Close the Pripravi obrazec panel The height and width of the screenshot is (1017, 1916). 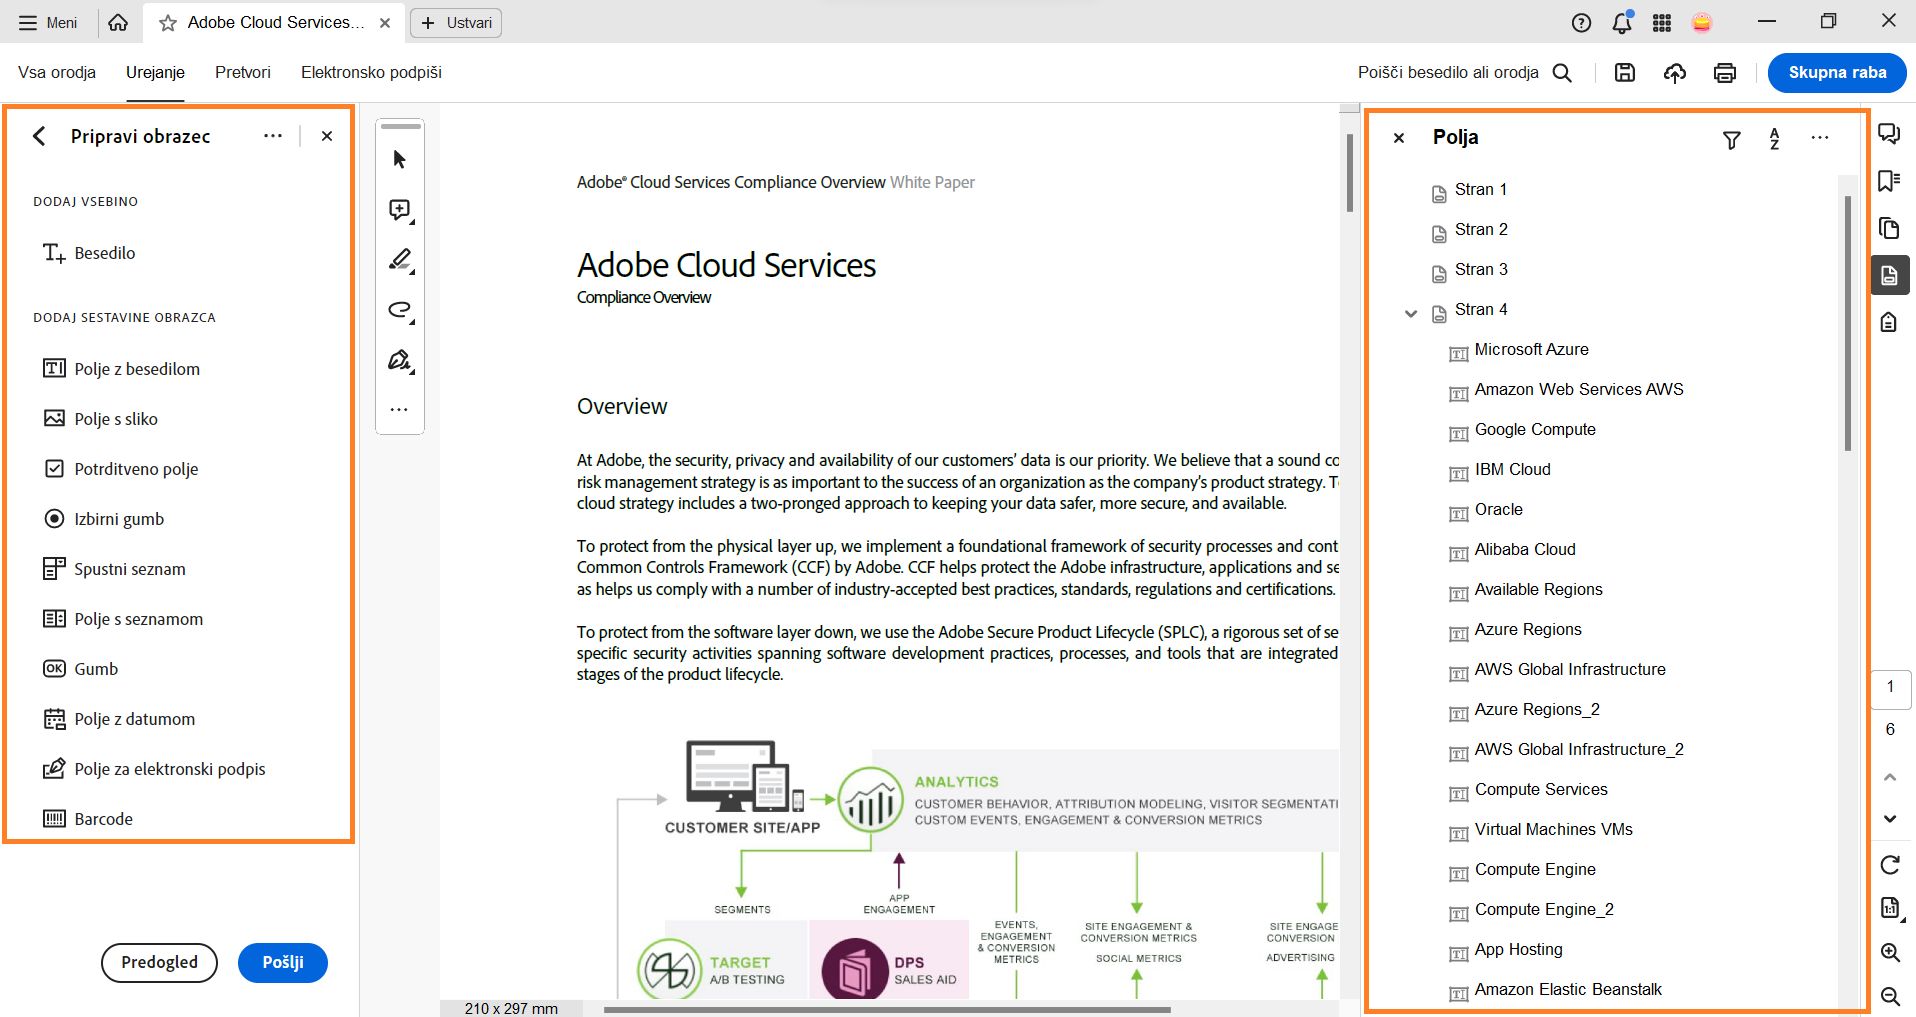327,136
